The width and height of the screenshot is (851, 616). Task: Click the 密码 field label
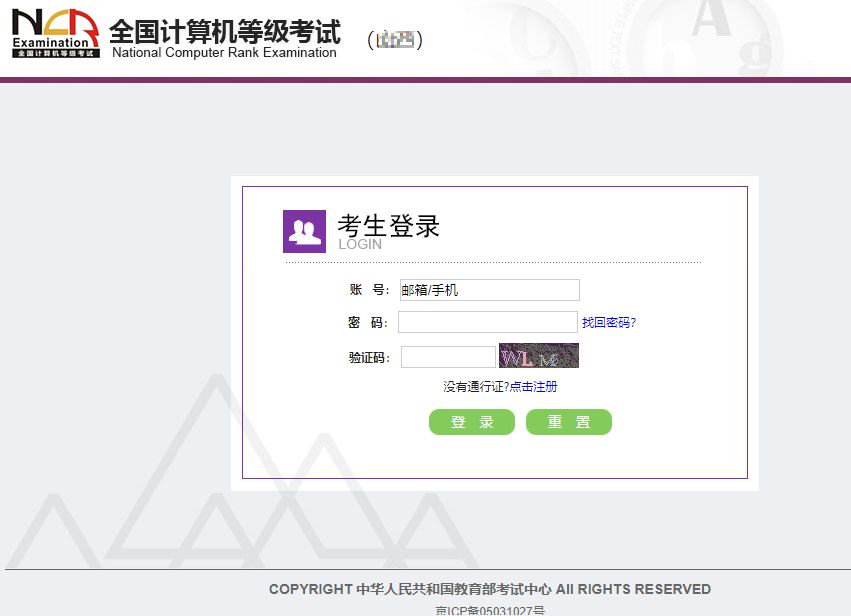coord(367,322)
